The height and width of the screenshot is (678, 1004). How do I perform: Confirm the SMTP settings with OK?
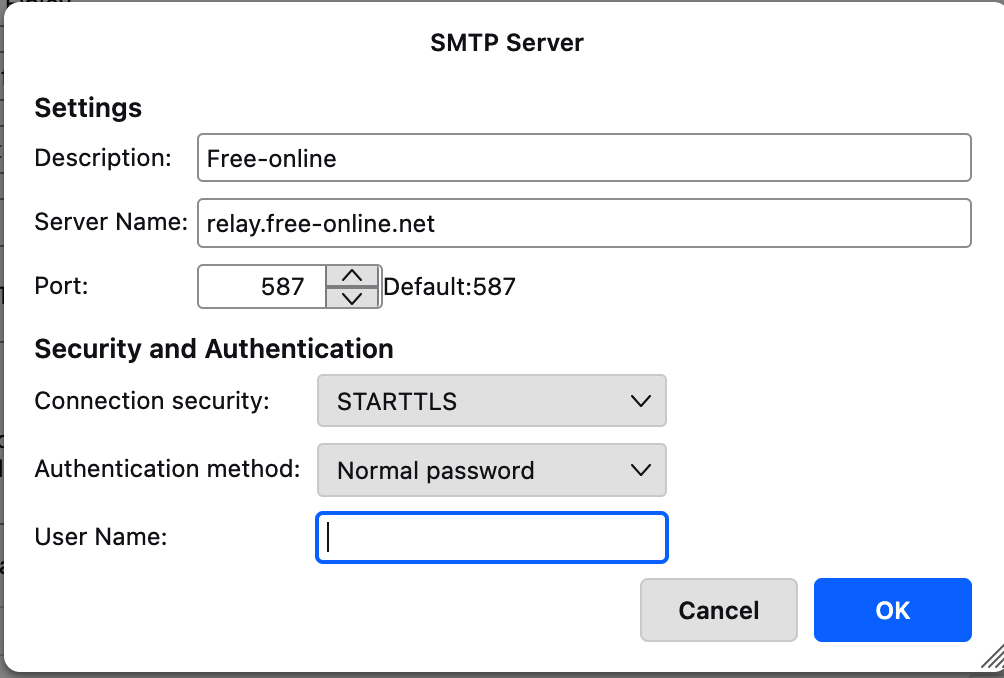(892, 610)
